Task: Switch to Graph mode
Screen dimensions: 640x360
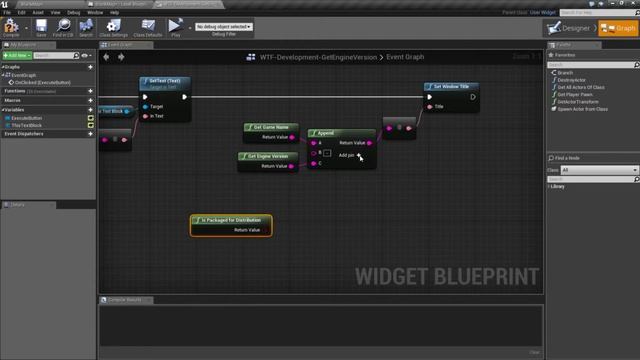Action: pyautogui.click(x=618, y=28)
